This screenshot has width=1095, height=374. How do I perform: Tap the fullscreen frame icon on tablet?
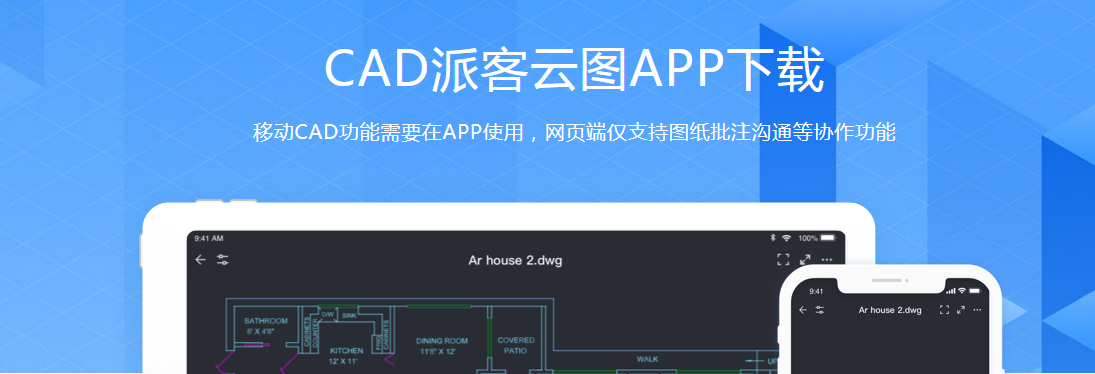click(x=783, y=260)
